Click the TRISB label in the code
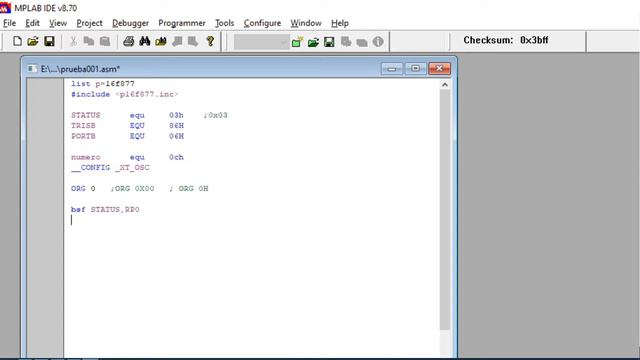The width and height of the screenshot is (640, 360). (83, 126)
